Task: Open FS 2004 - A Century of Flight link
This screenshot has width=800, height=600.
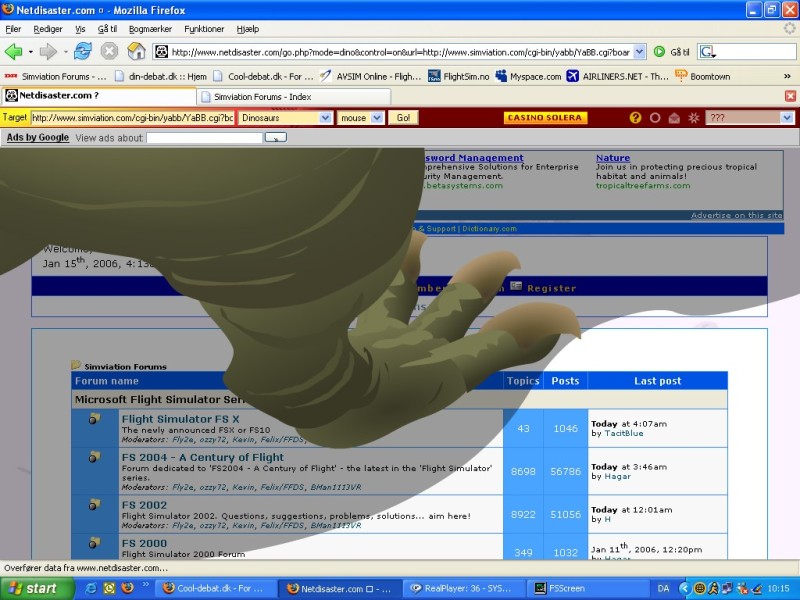Action: (x=203, y=457)
